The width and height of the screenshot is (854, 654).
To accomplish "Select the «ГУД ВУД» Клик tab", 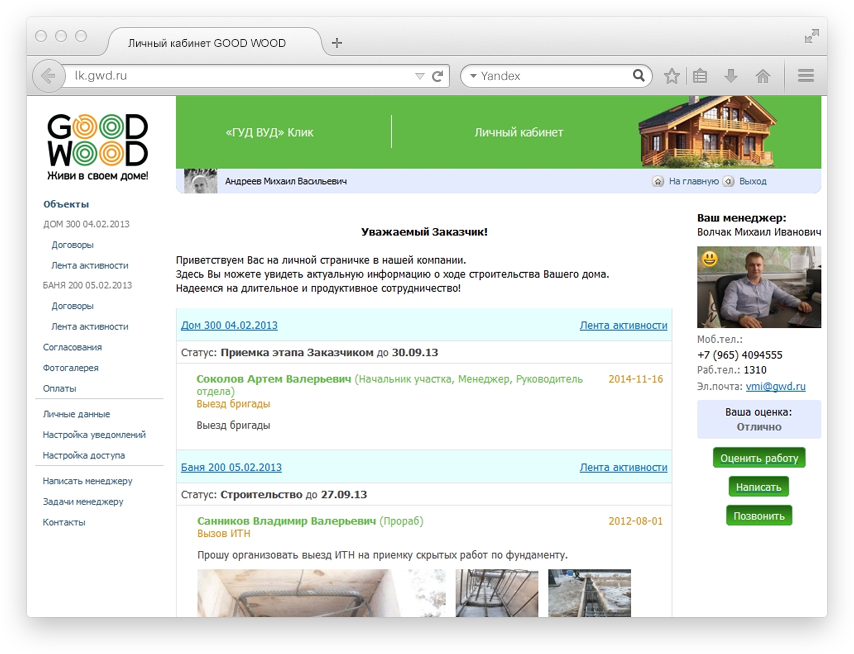I will 269,132.
